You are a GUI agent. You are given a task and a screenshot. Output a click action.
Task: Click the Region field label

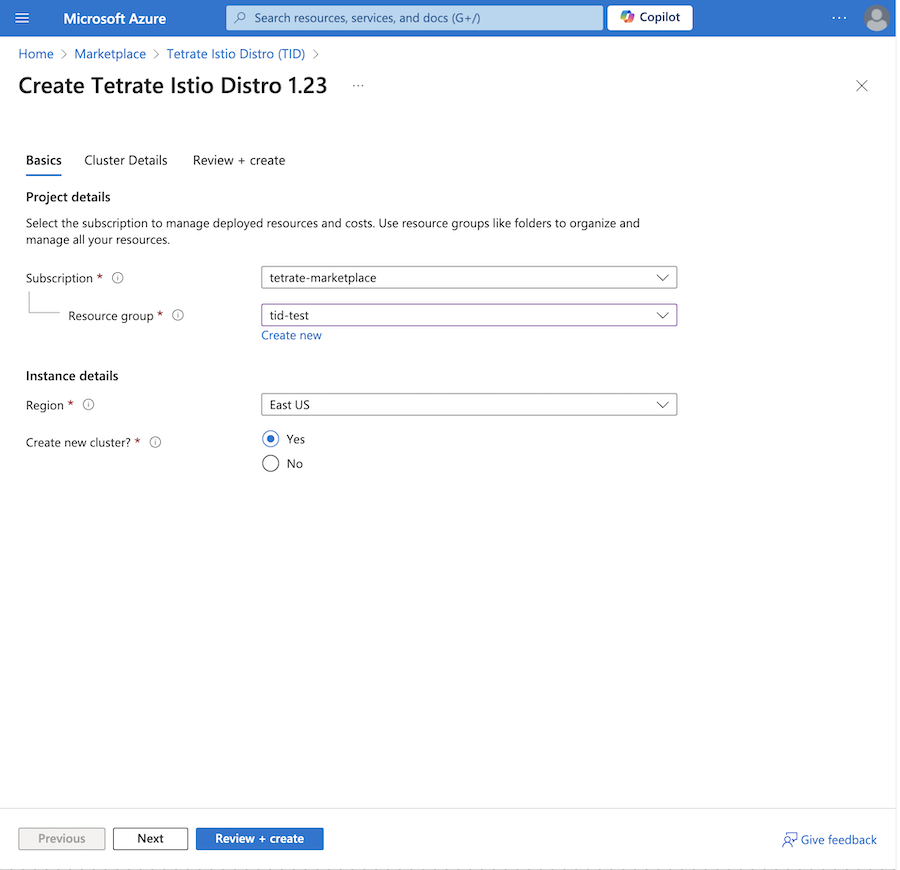(45, 405)
